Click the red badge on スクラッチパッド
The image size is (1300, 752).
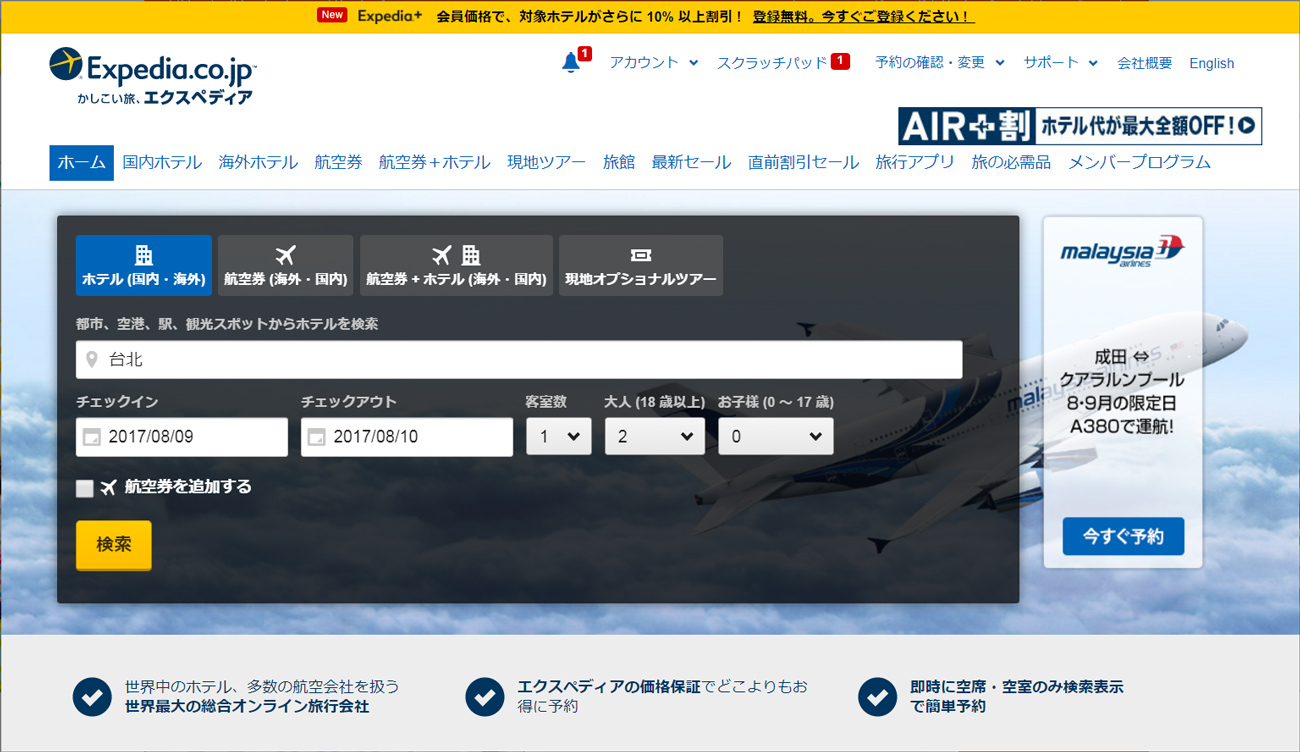pos(840,61)
